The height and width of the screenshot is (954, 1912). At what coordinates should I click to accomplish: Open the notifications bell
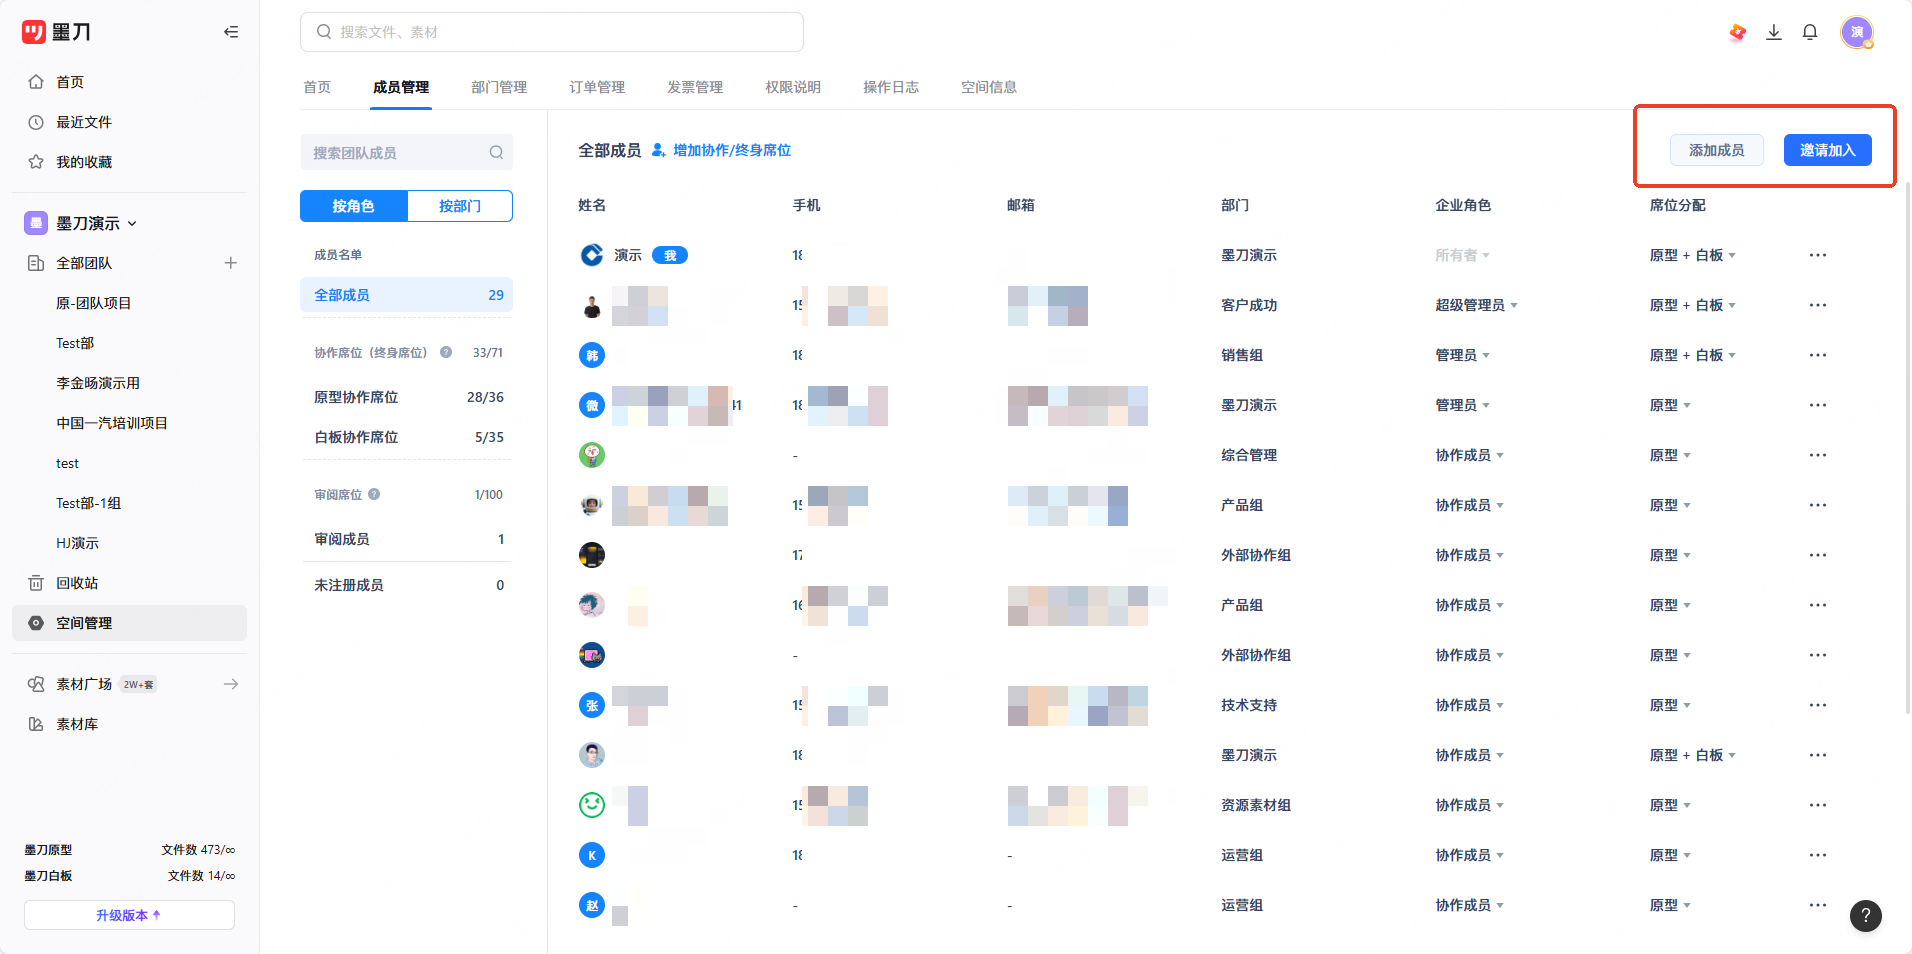(x=1810, y=32)
